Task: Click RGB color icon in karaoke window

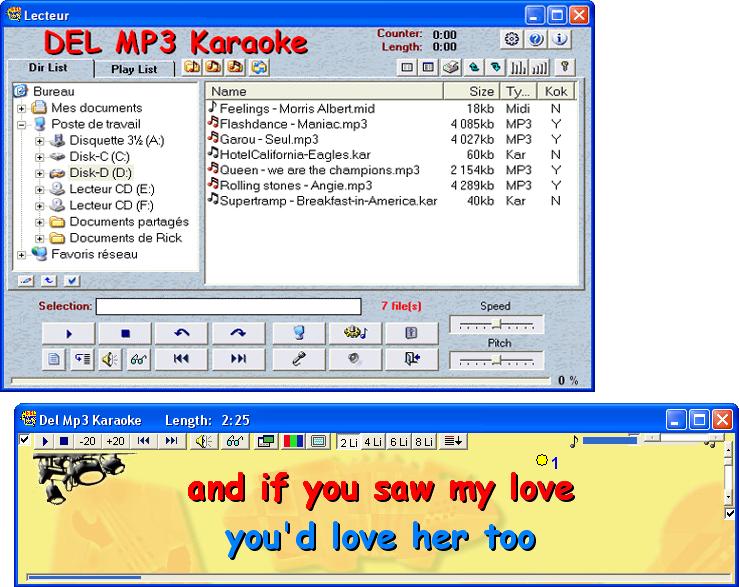Action: click(293, 441)
